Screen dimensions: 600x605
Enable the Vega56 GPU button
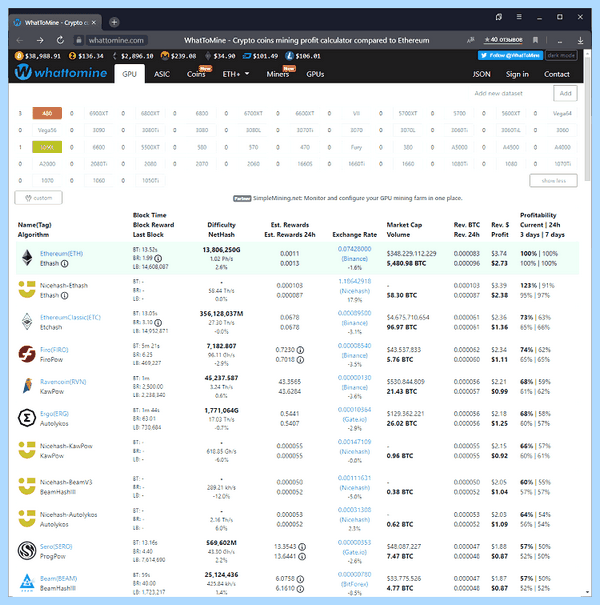pyautogui.click(x=47, y=130)
